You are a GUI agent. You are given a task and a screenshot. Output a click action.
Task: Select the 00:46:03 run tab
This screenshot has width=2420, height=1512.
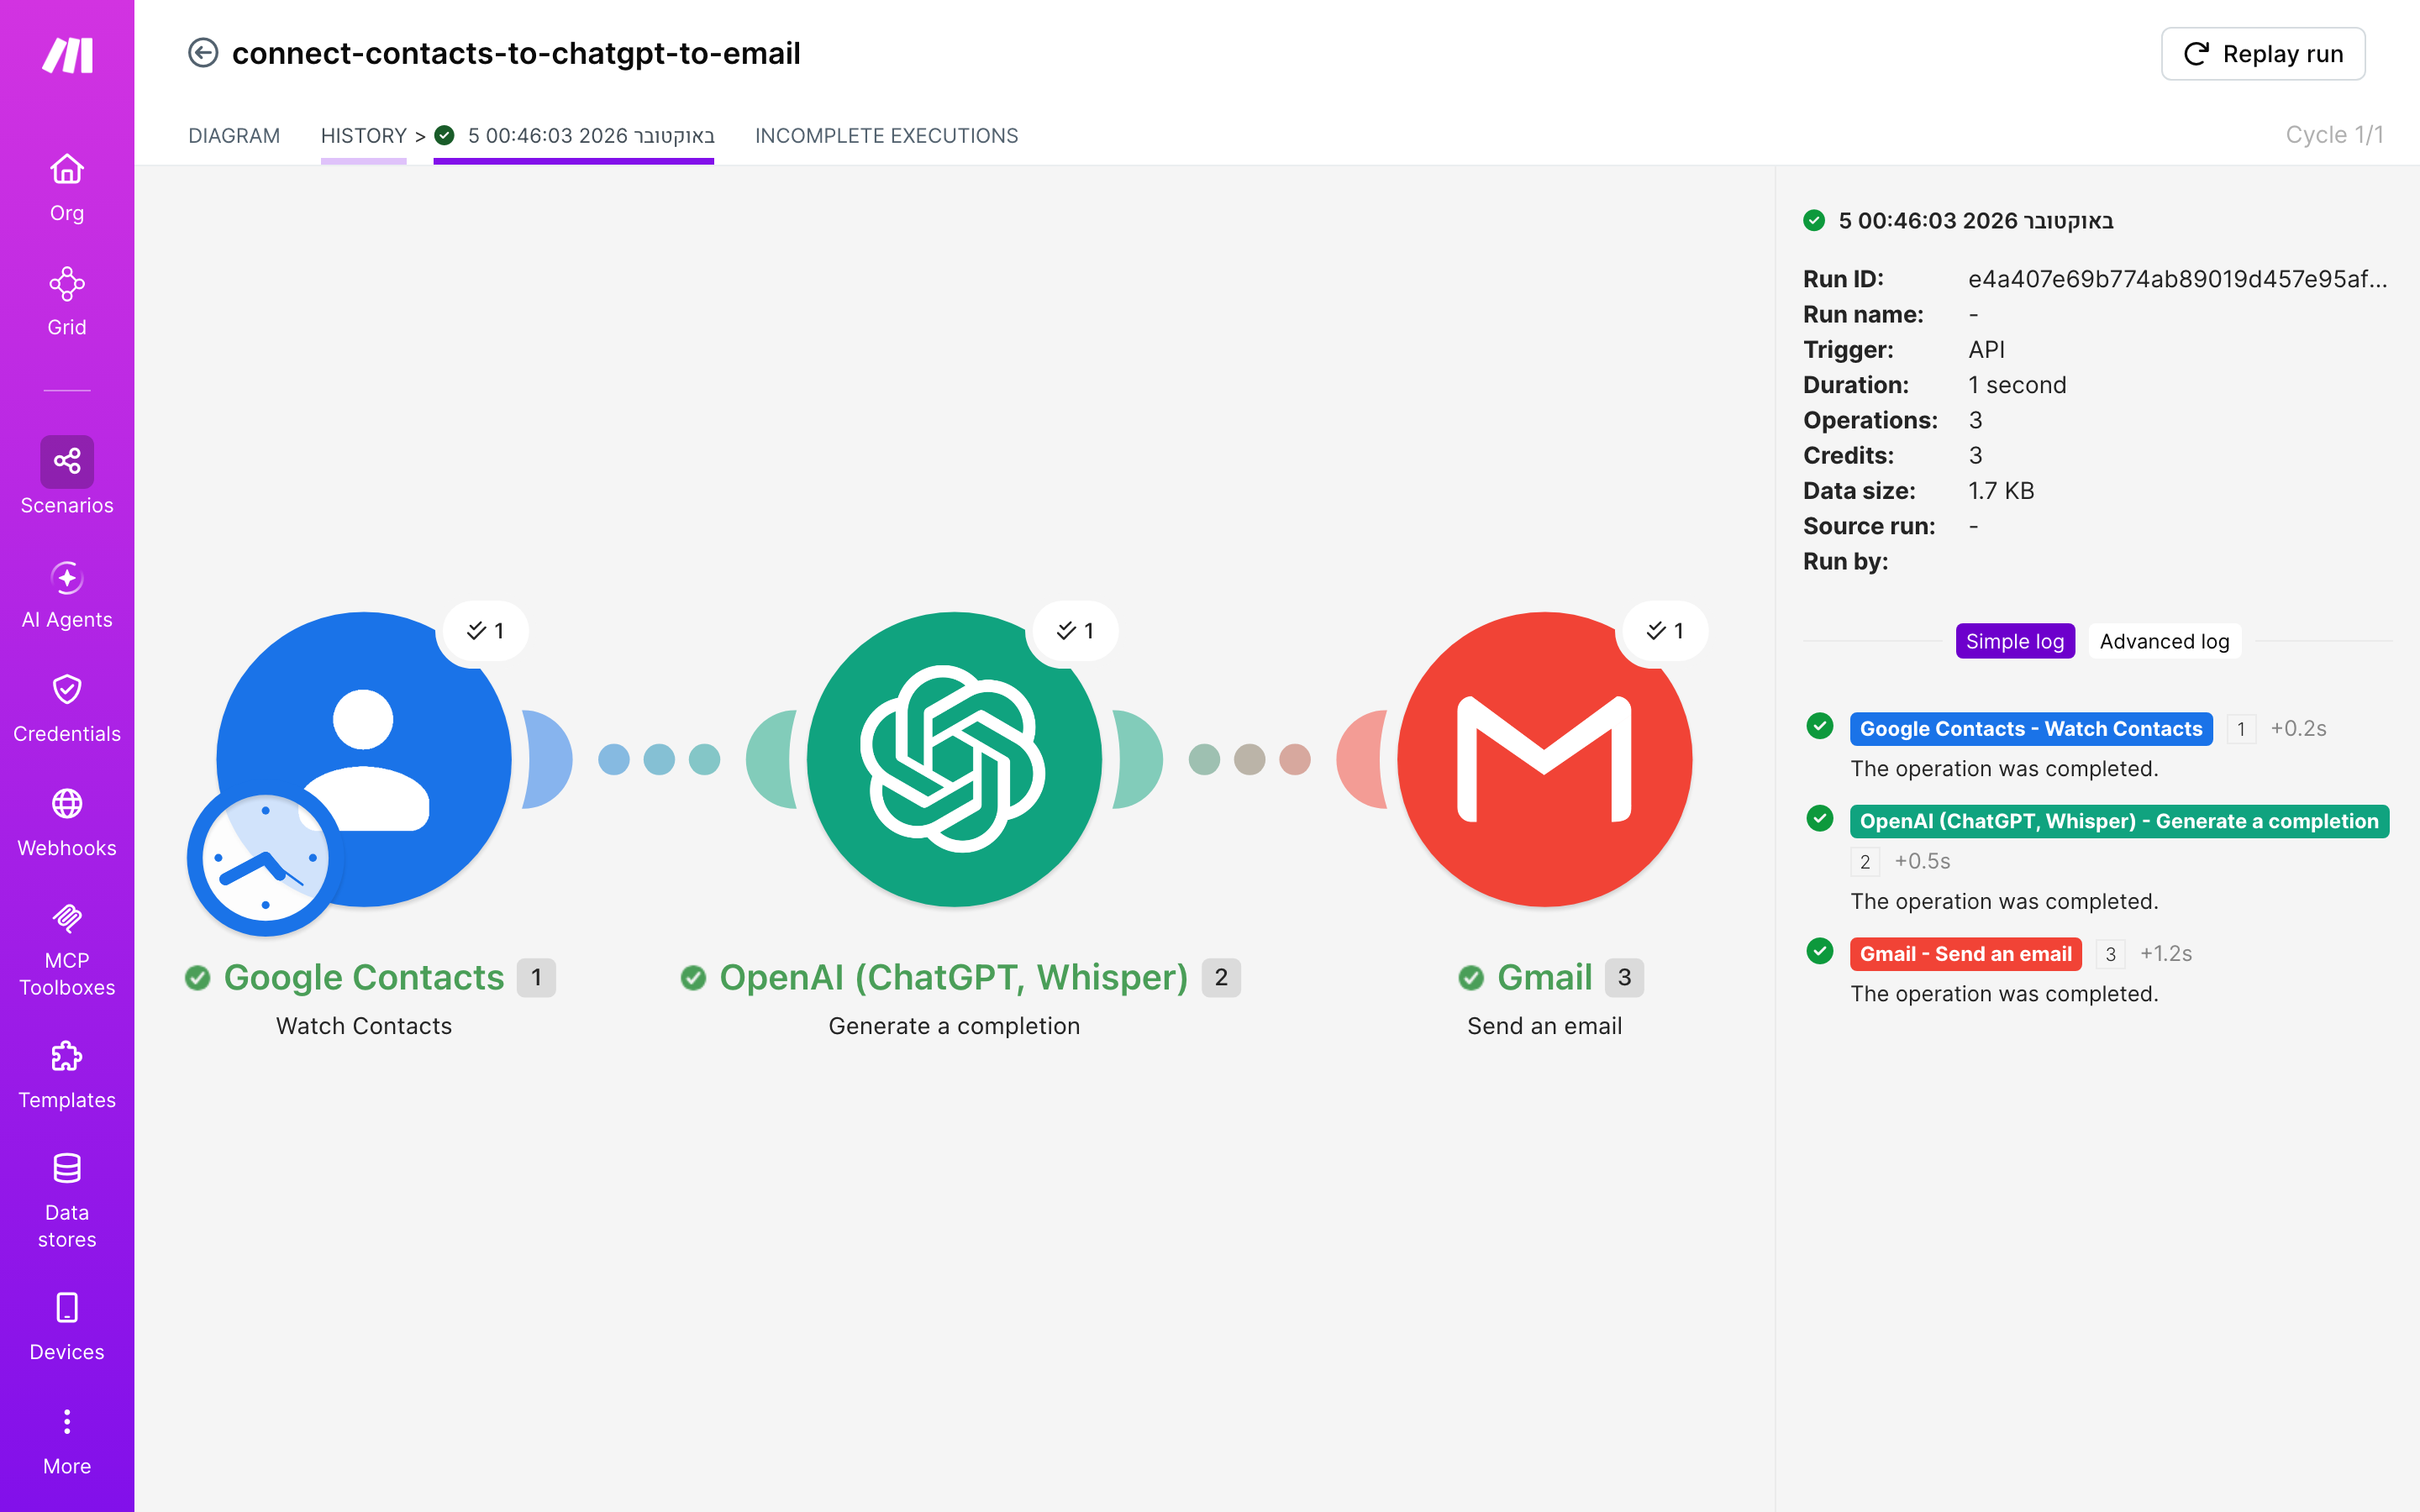pos(574,136)
